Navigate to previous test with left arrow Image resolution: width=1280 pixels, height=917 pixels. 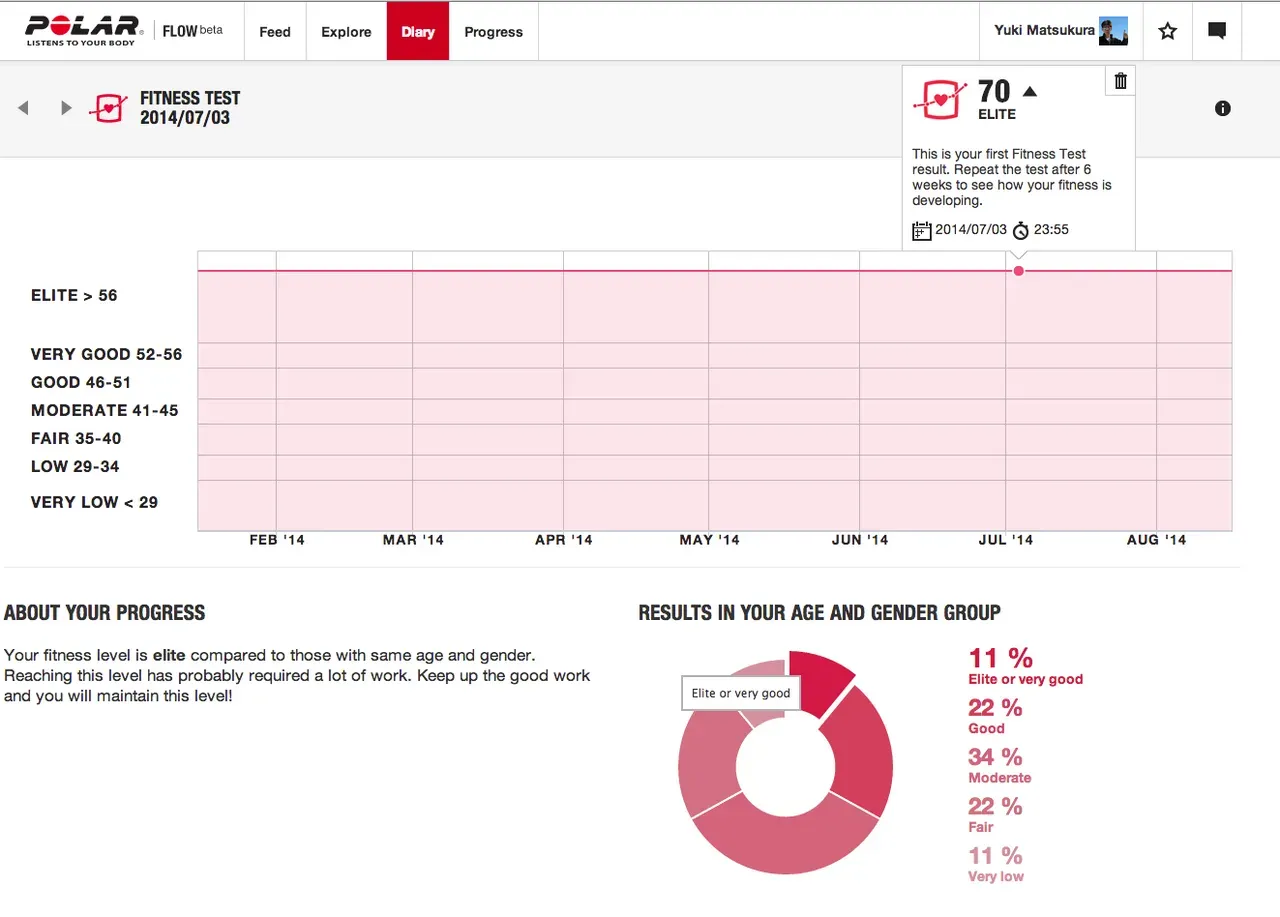pyautogui.click(x=23, y=108)
